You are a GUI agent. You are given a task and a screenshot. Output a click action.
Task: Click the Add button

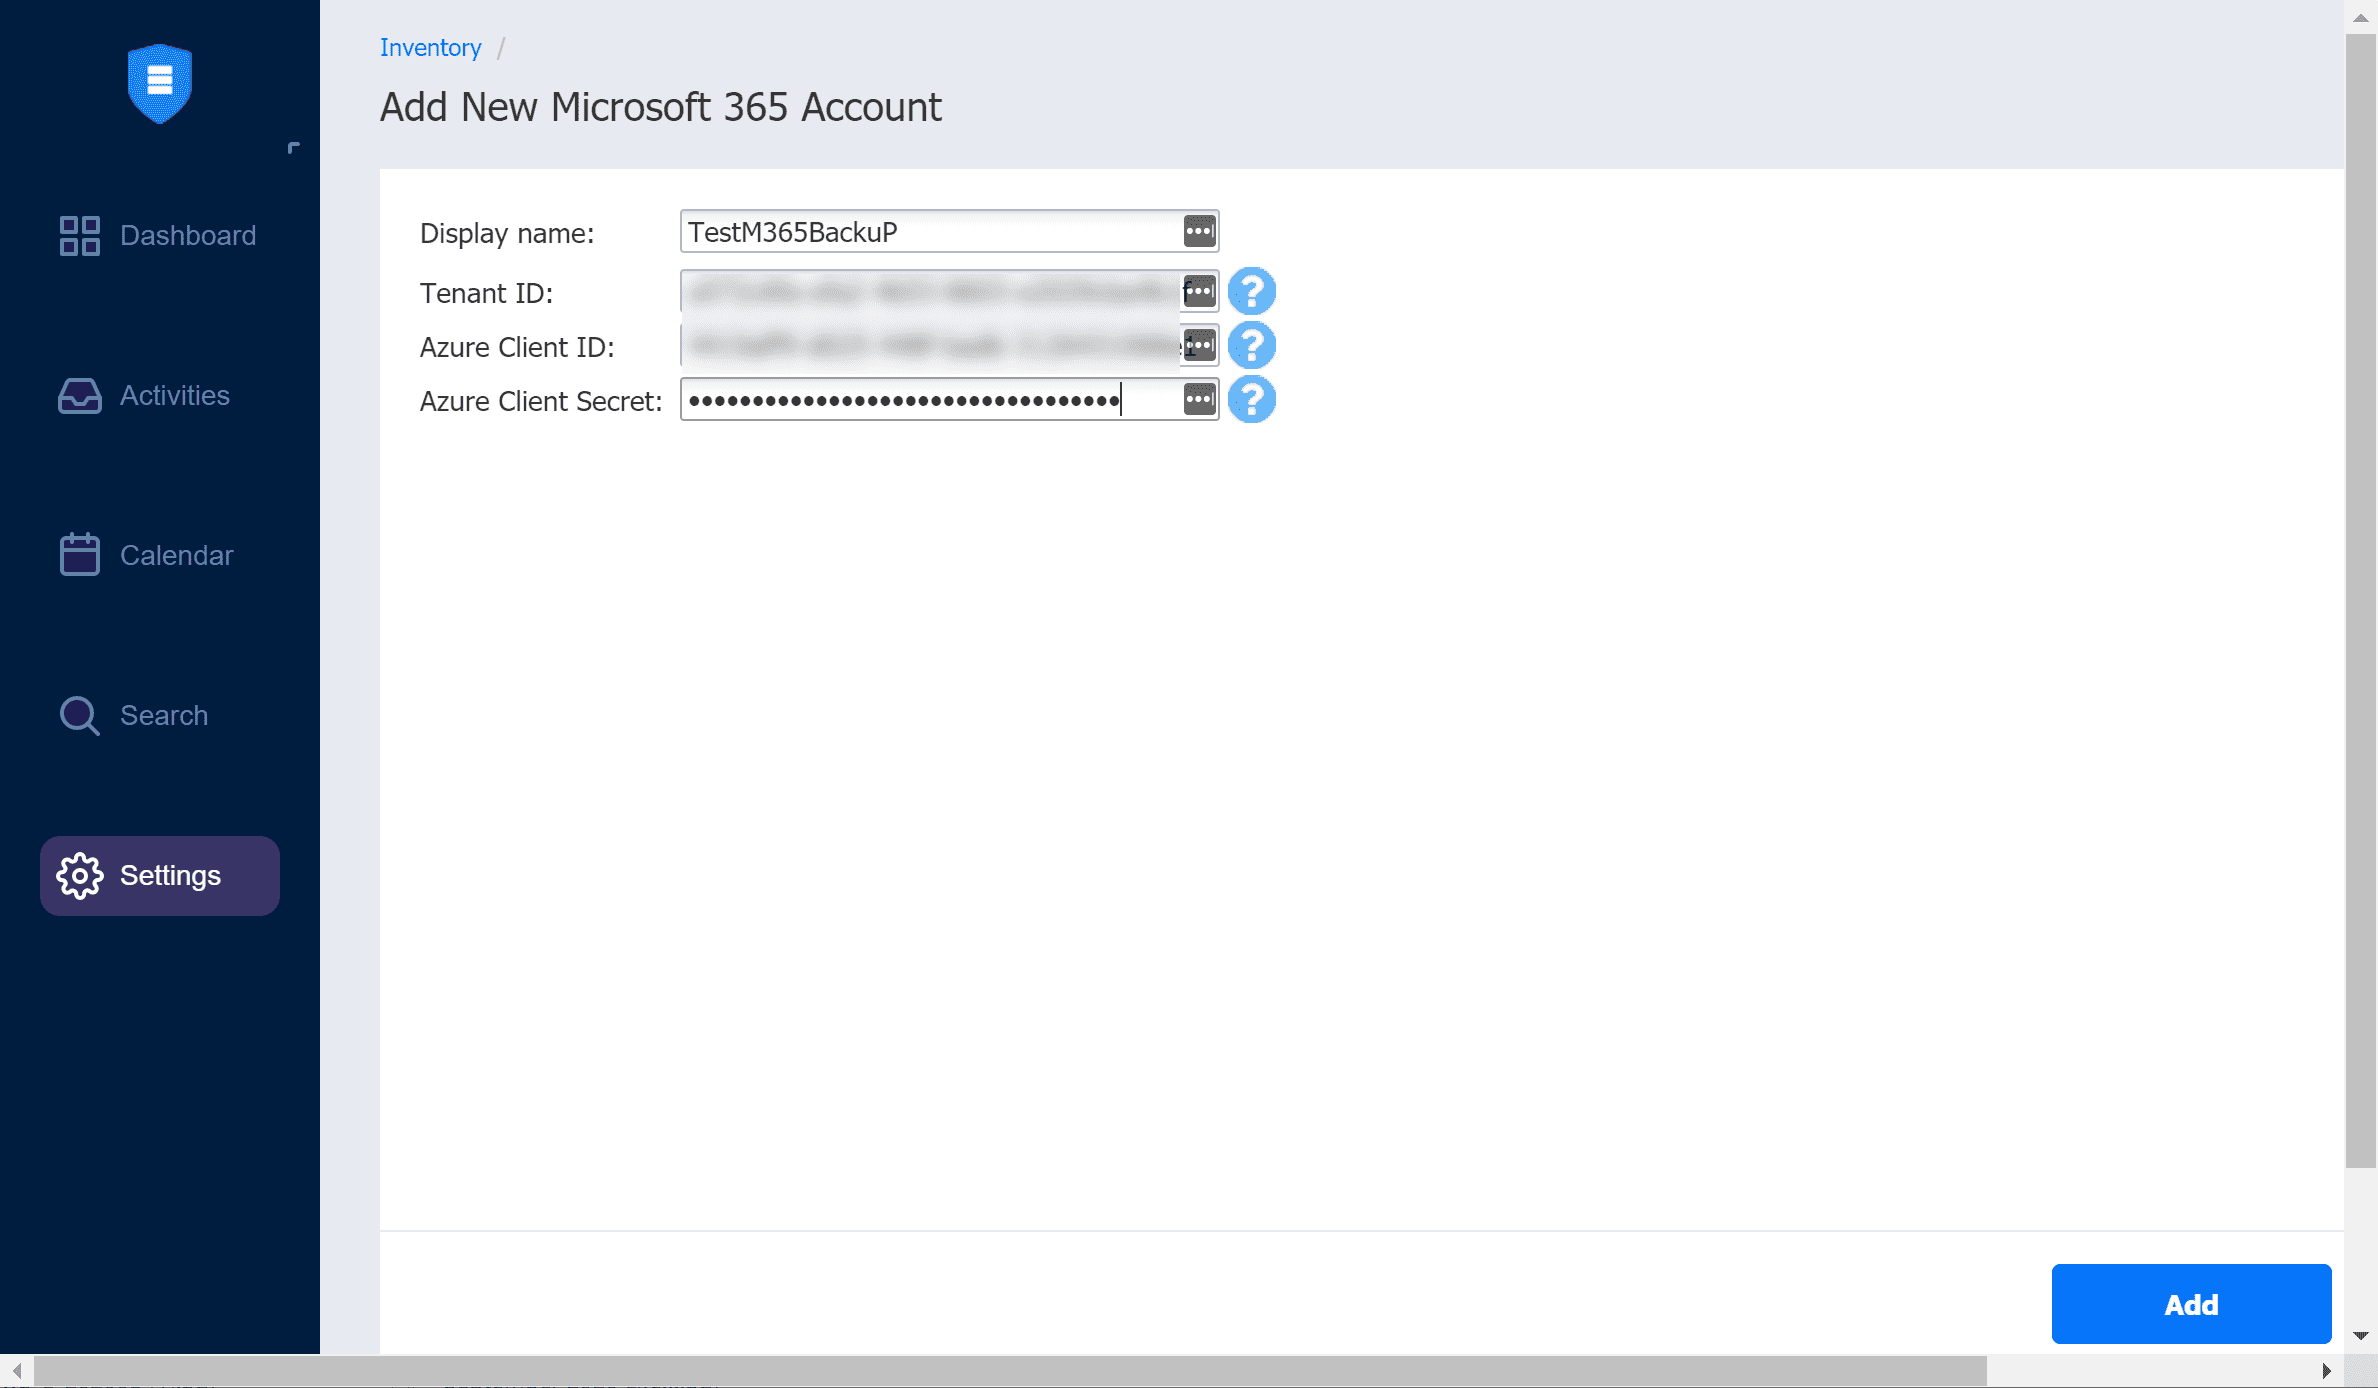(2190, 1304)
